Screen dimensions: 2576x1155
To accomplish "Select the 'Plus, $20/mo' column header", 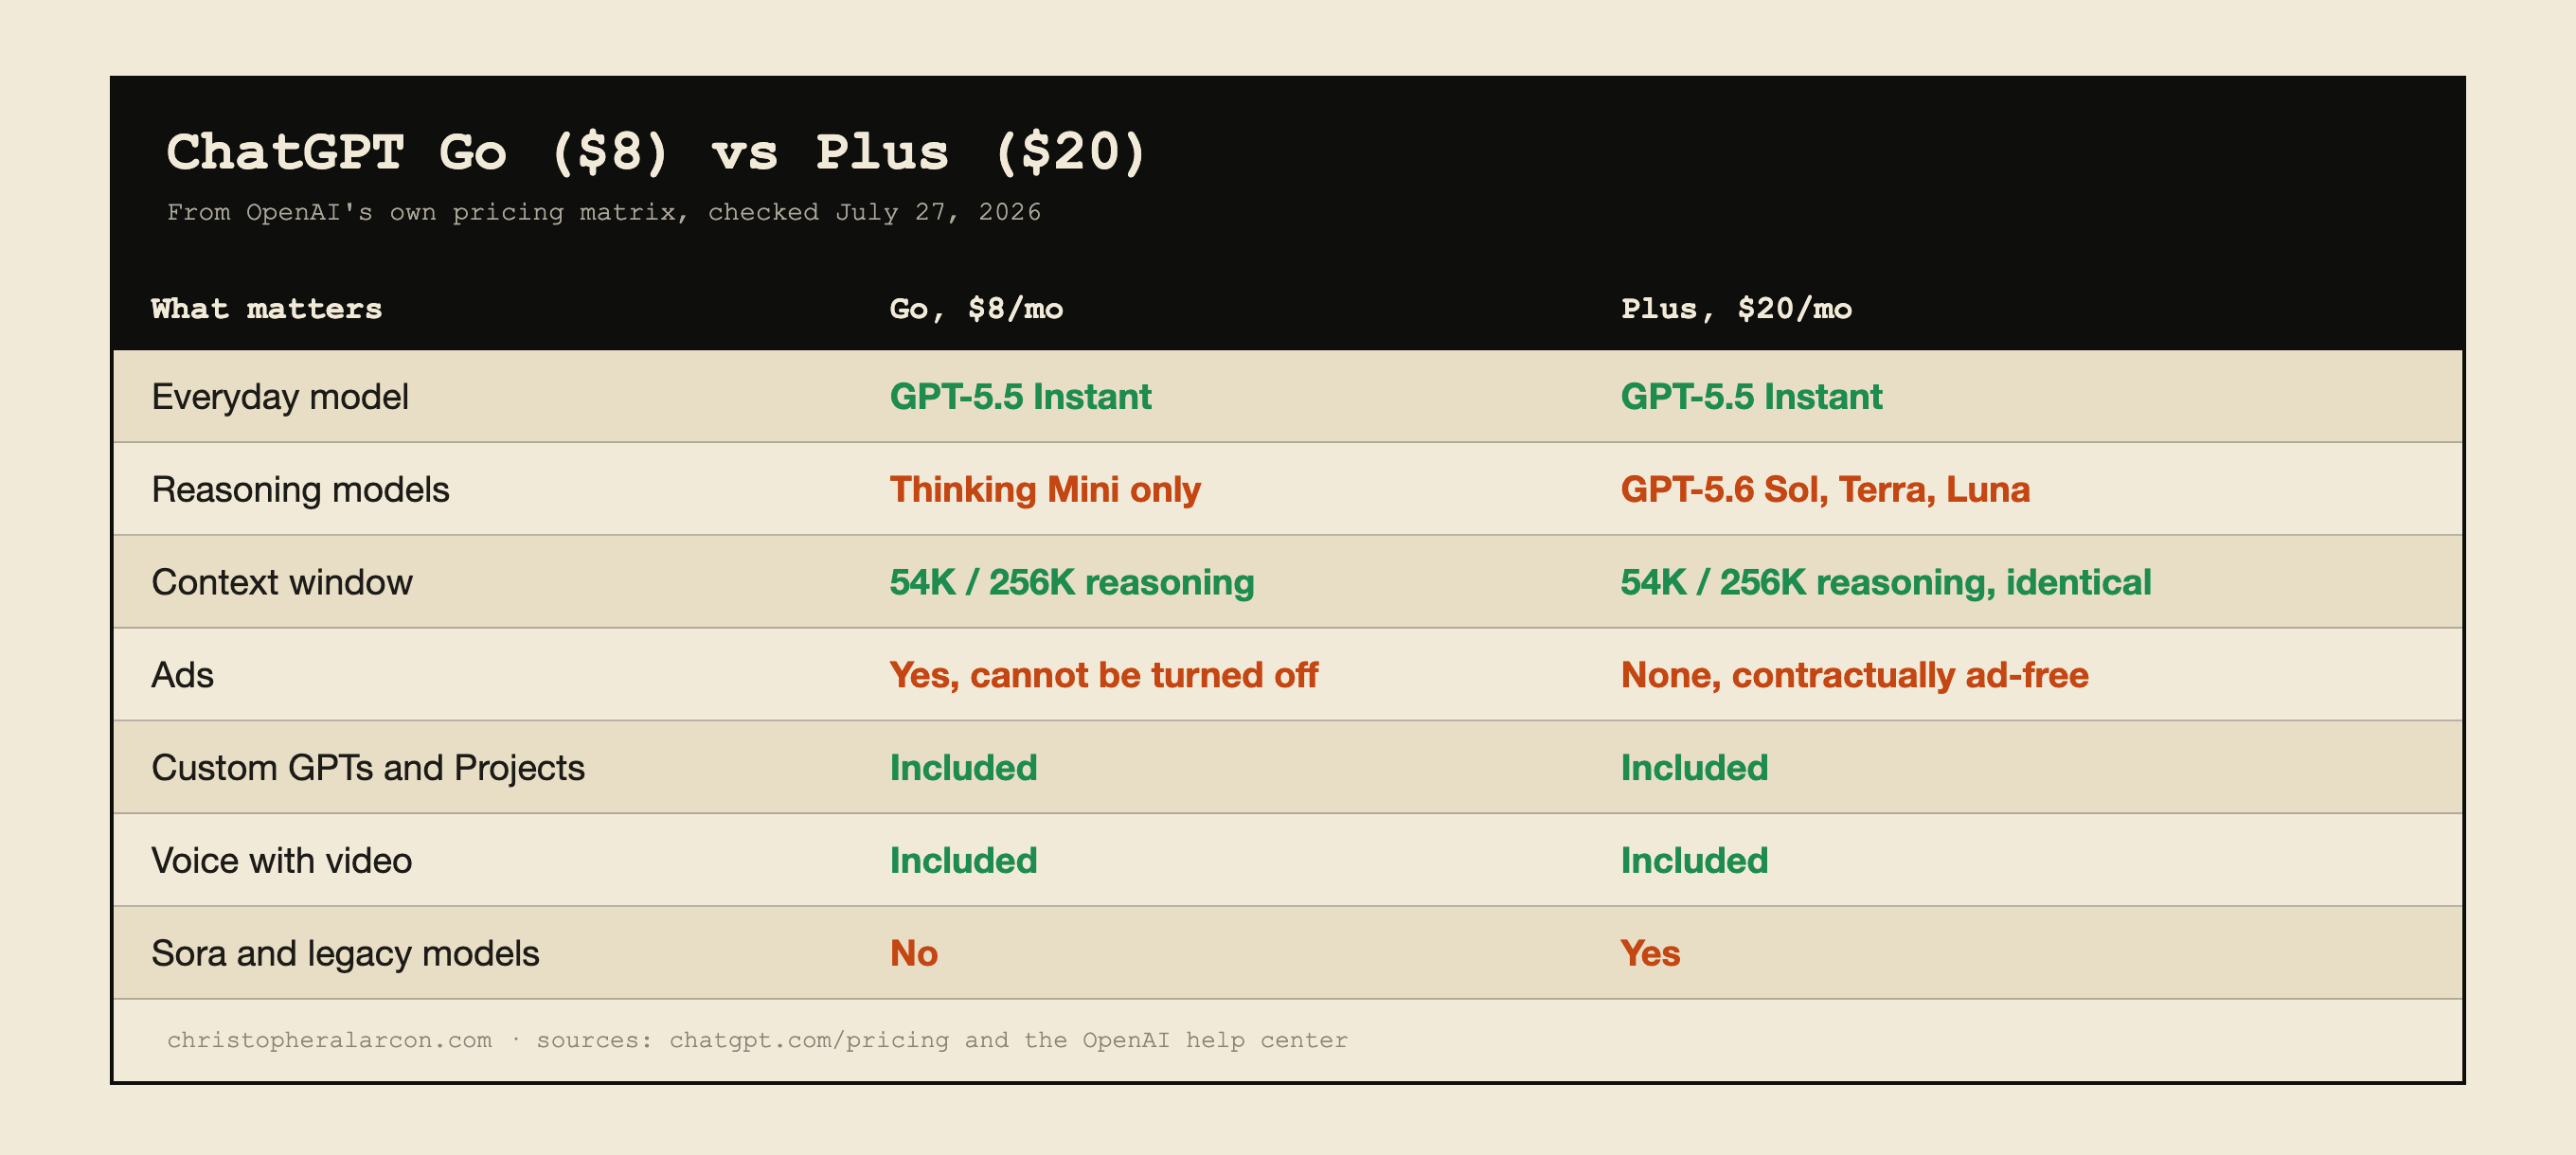I will coord(1736,308).
